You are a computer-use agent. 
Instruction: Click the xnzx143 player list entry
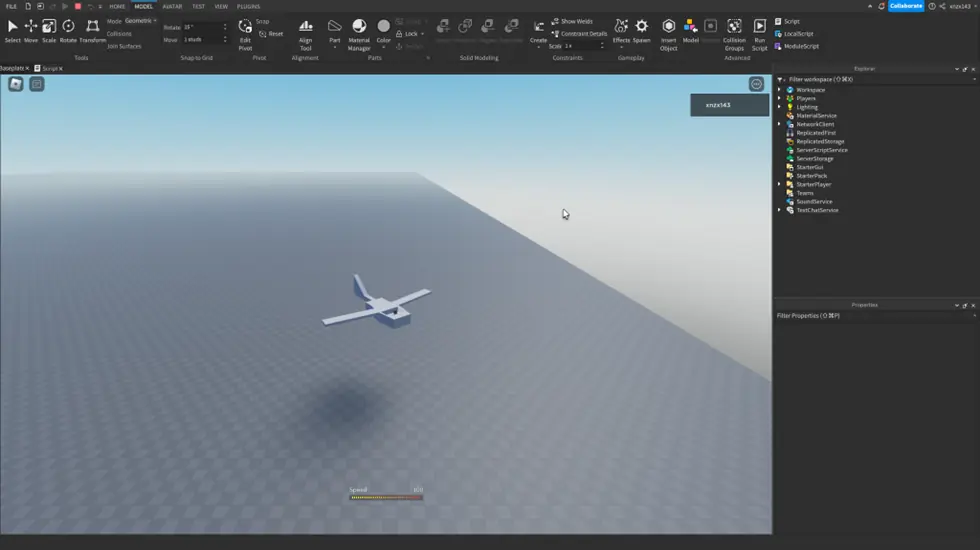coord(729,105)
